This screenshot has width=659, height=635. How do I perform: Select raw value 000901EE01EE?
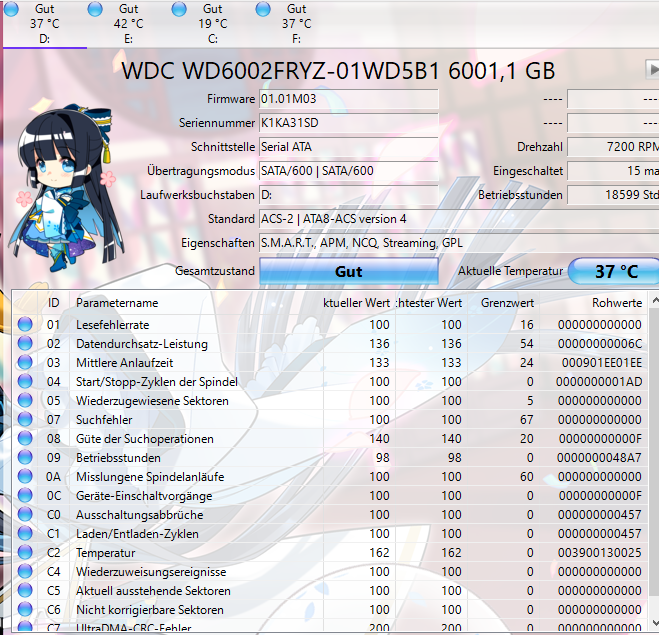602,363
